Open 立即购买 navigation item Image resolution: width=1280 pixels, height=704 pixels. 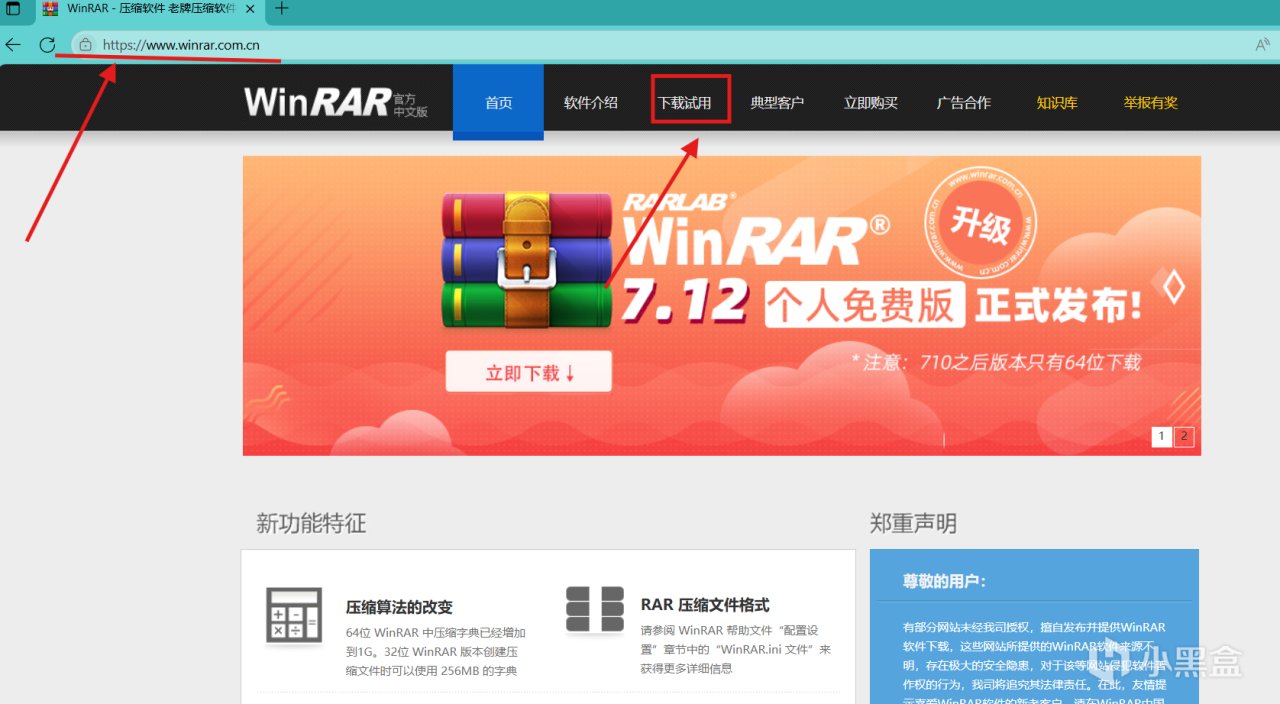click(x=871, y=103)
